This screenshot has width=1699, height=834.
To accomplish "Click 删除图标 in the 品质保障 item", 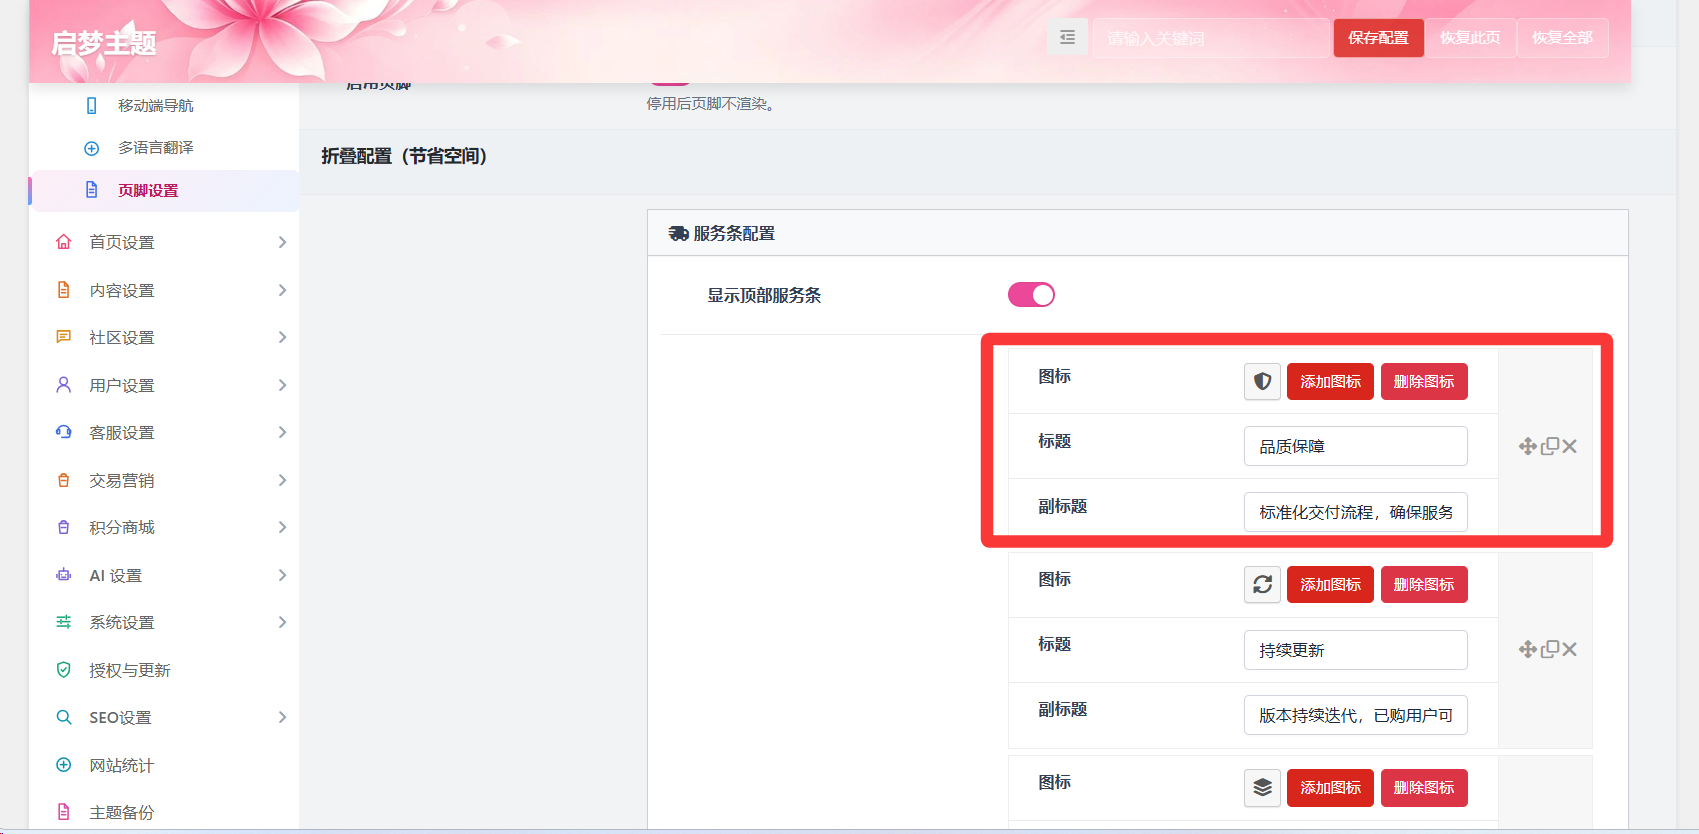I will pyautogui.click(x=1424, y=382).
